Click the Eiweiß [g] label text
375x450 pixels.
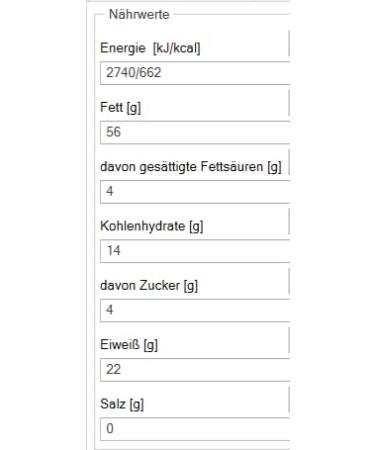(129, 345)
